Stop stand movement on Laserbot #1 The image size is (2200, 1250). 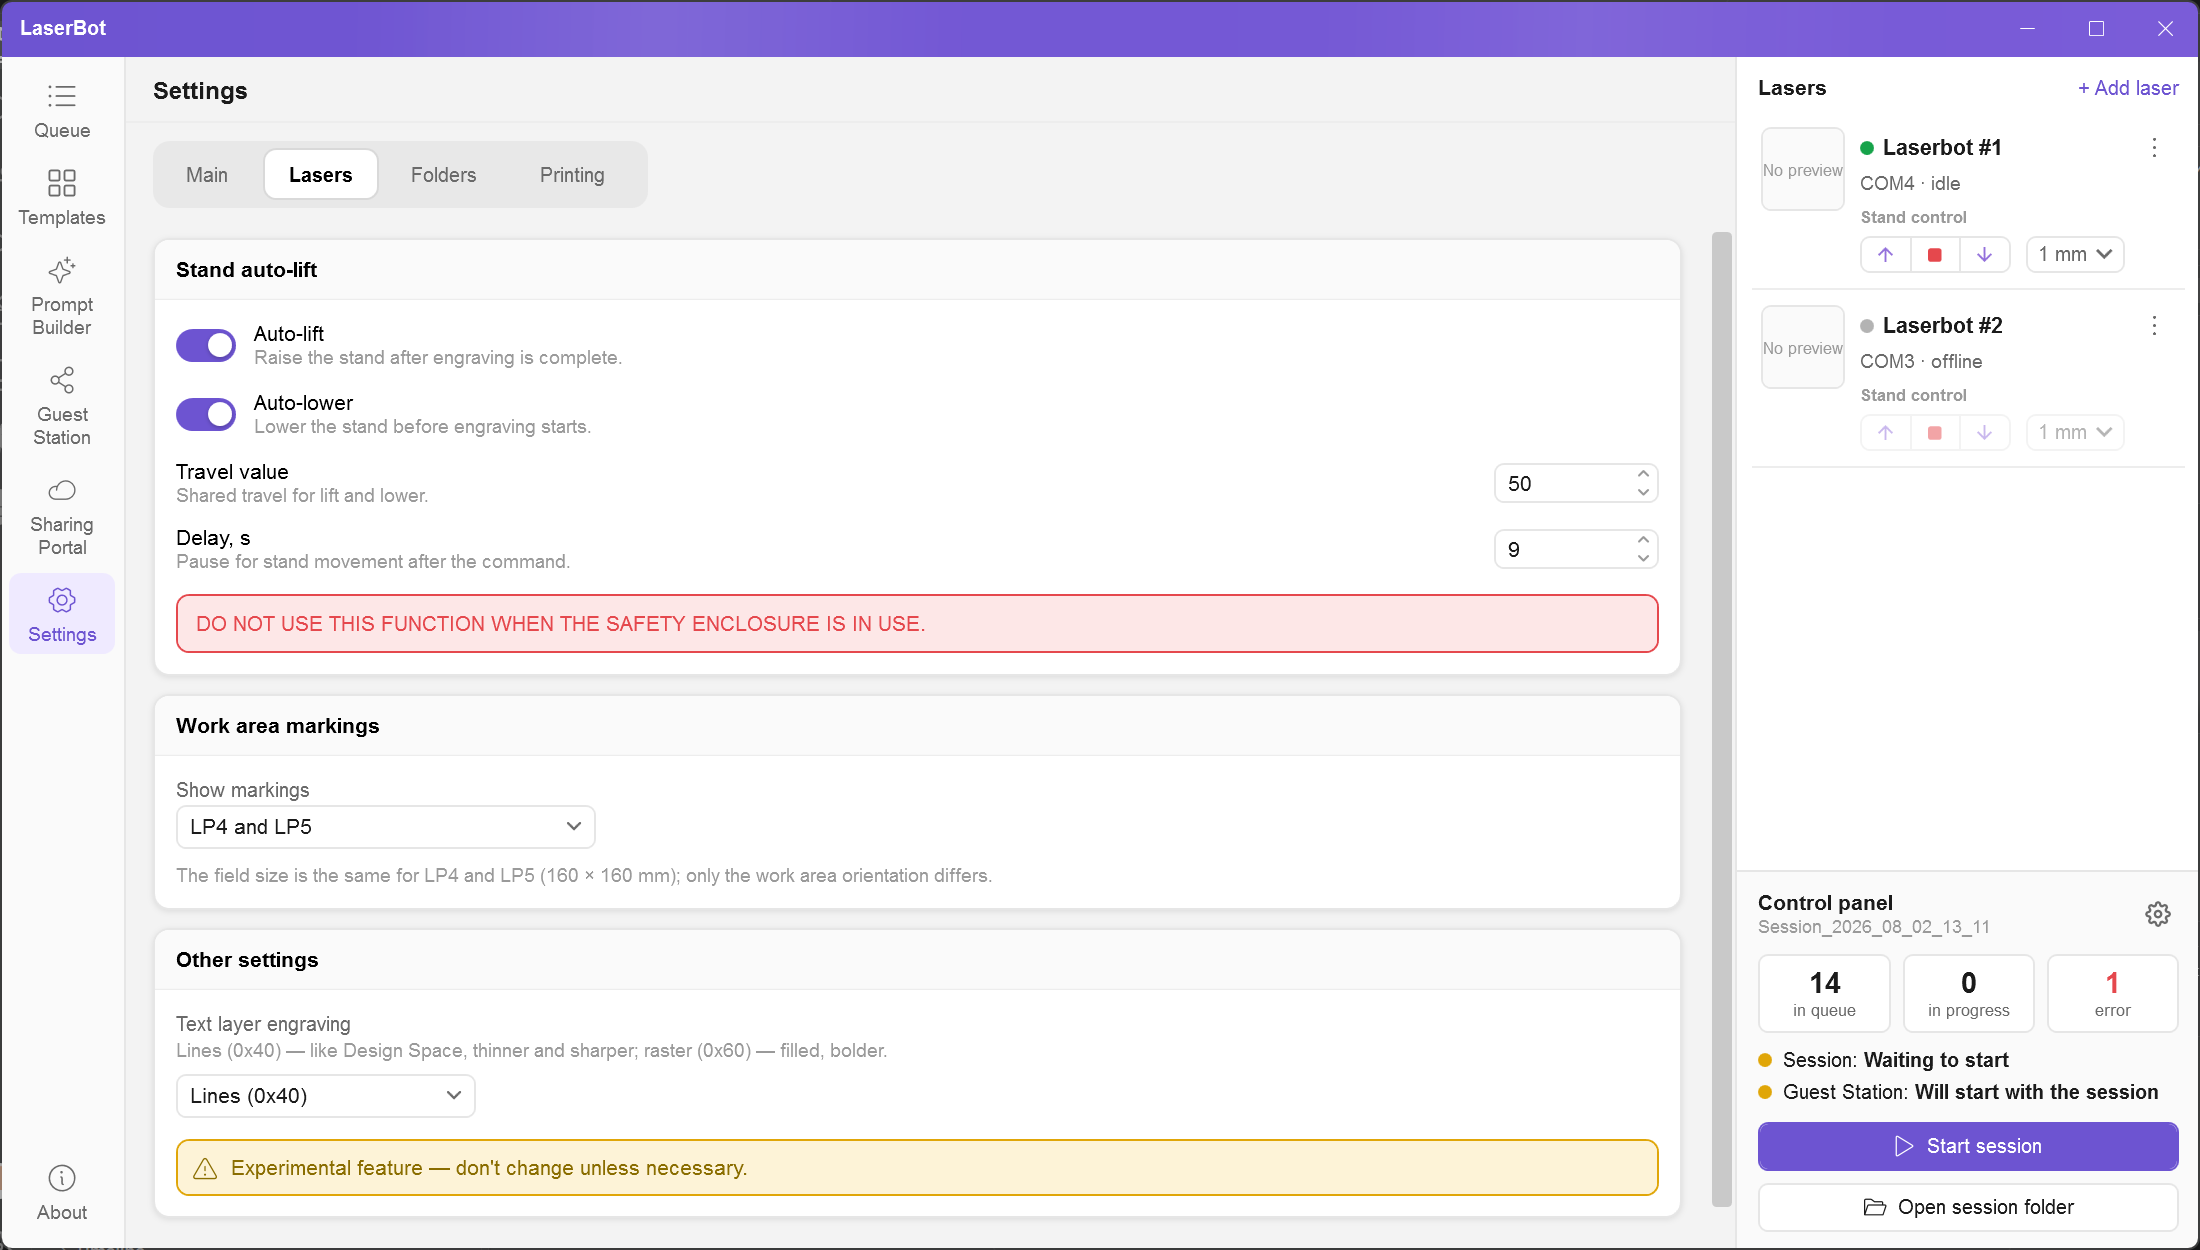tap(1935, 255)
